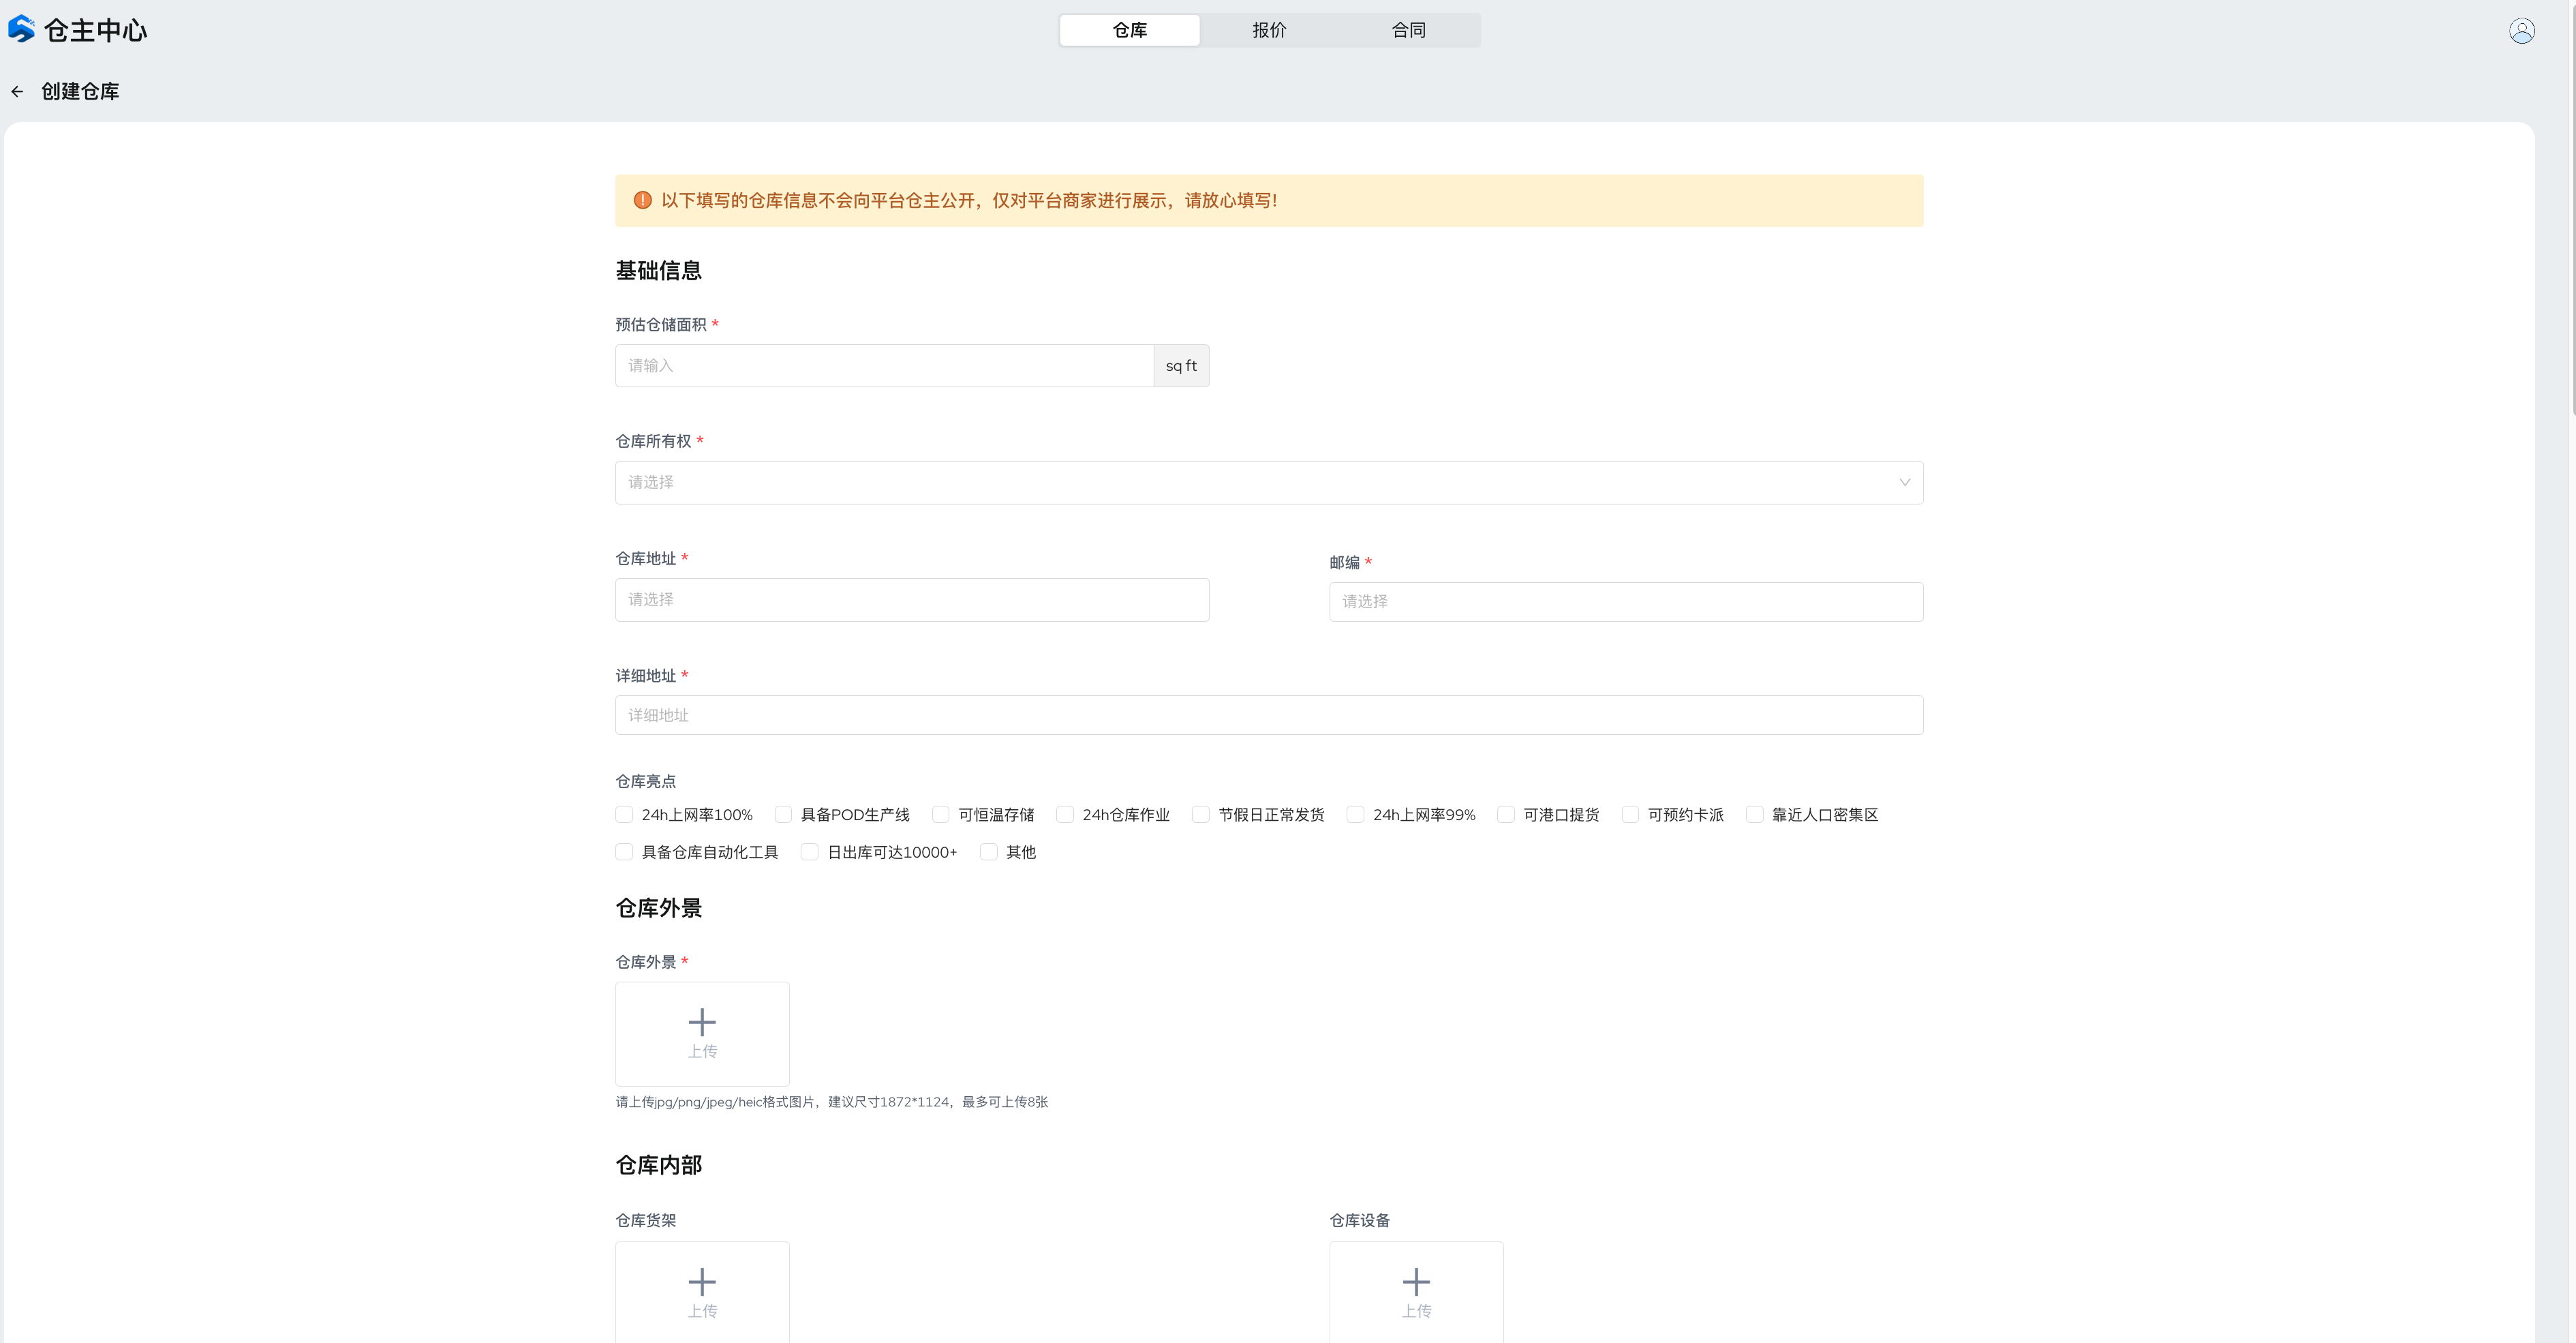Switch to the 合同 tab

[1408, 30]
